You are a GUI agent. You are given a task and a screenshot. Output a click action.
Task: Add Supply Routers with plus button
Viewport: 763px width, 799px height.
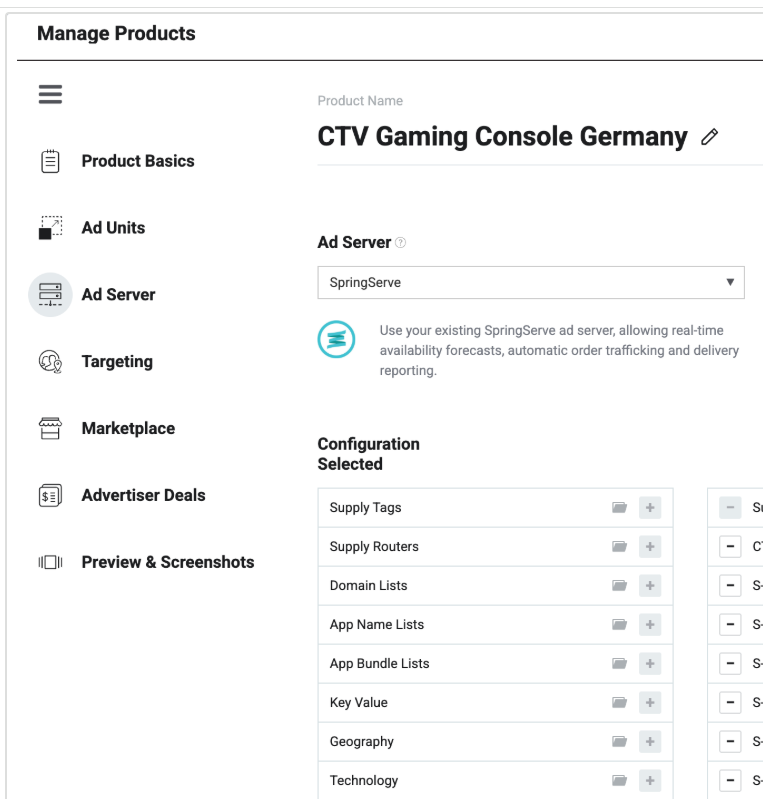(x=650, y=547)
